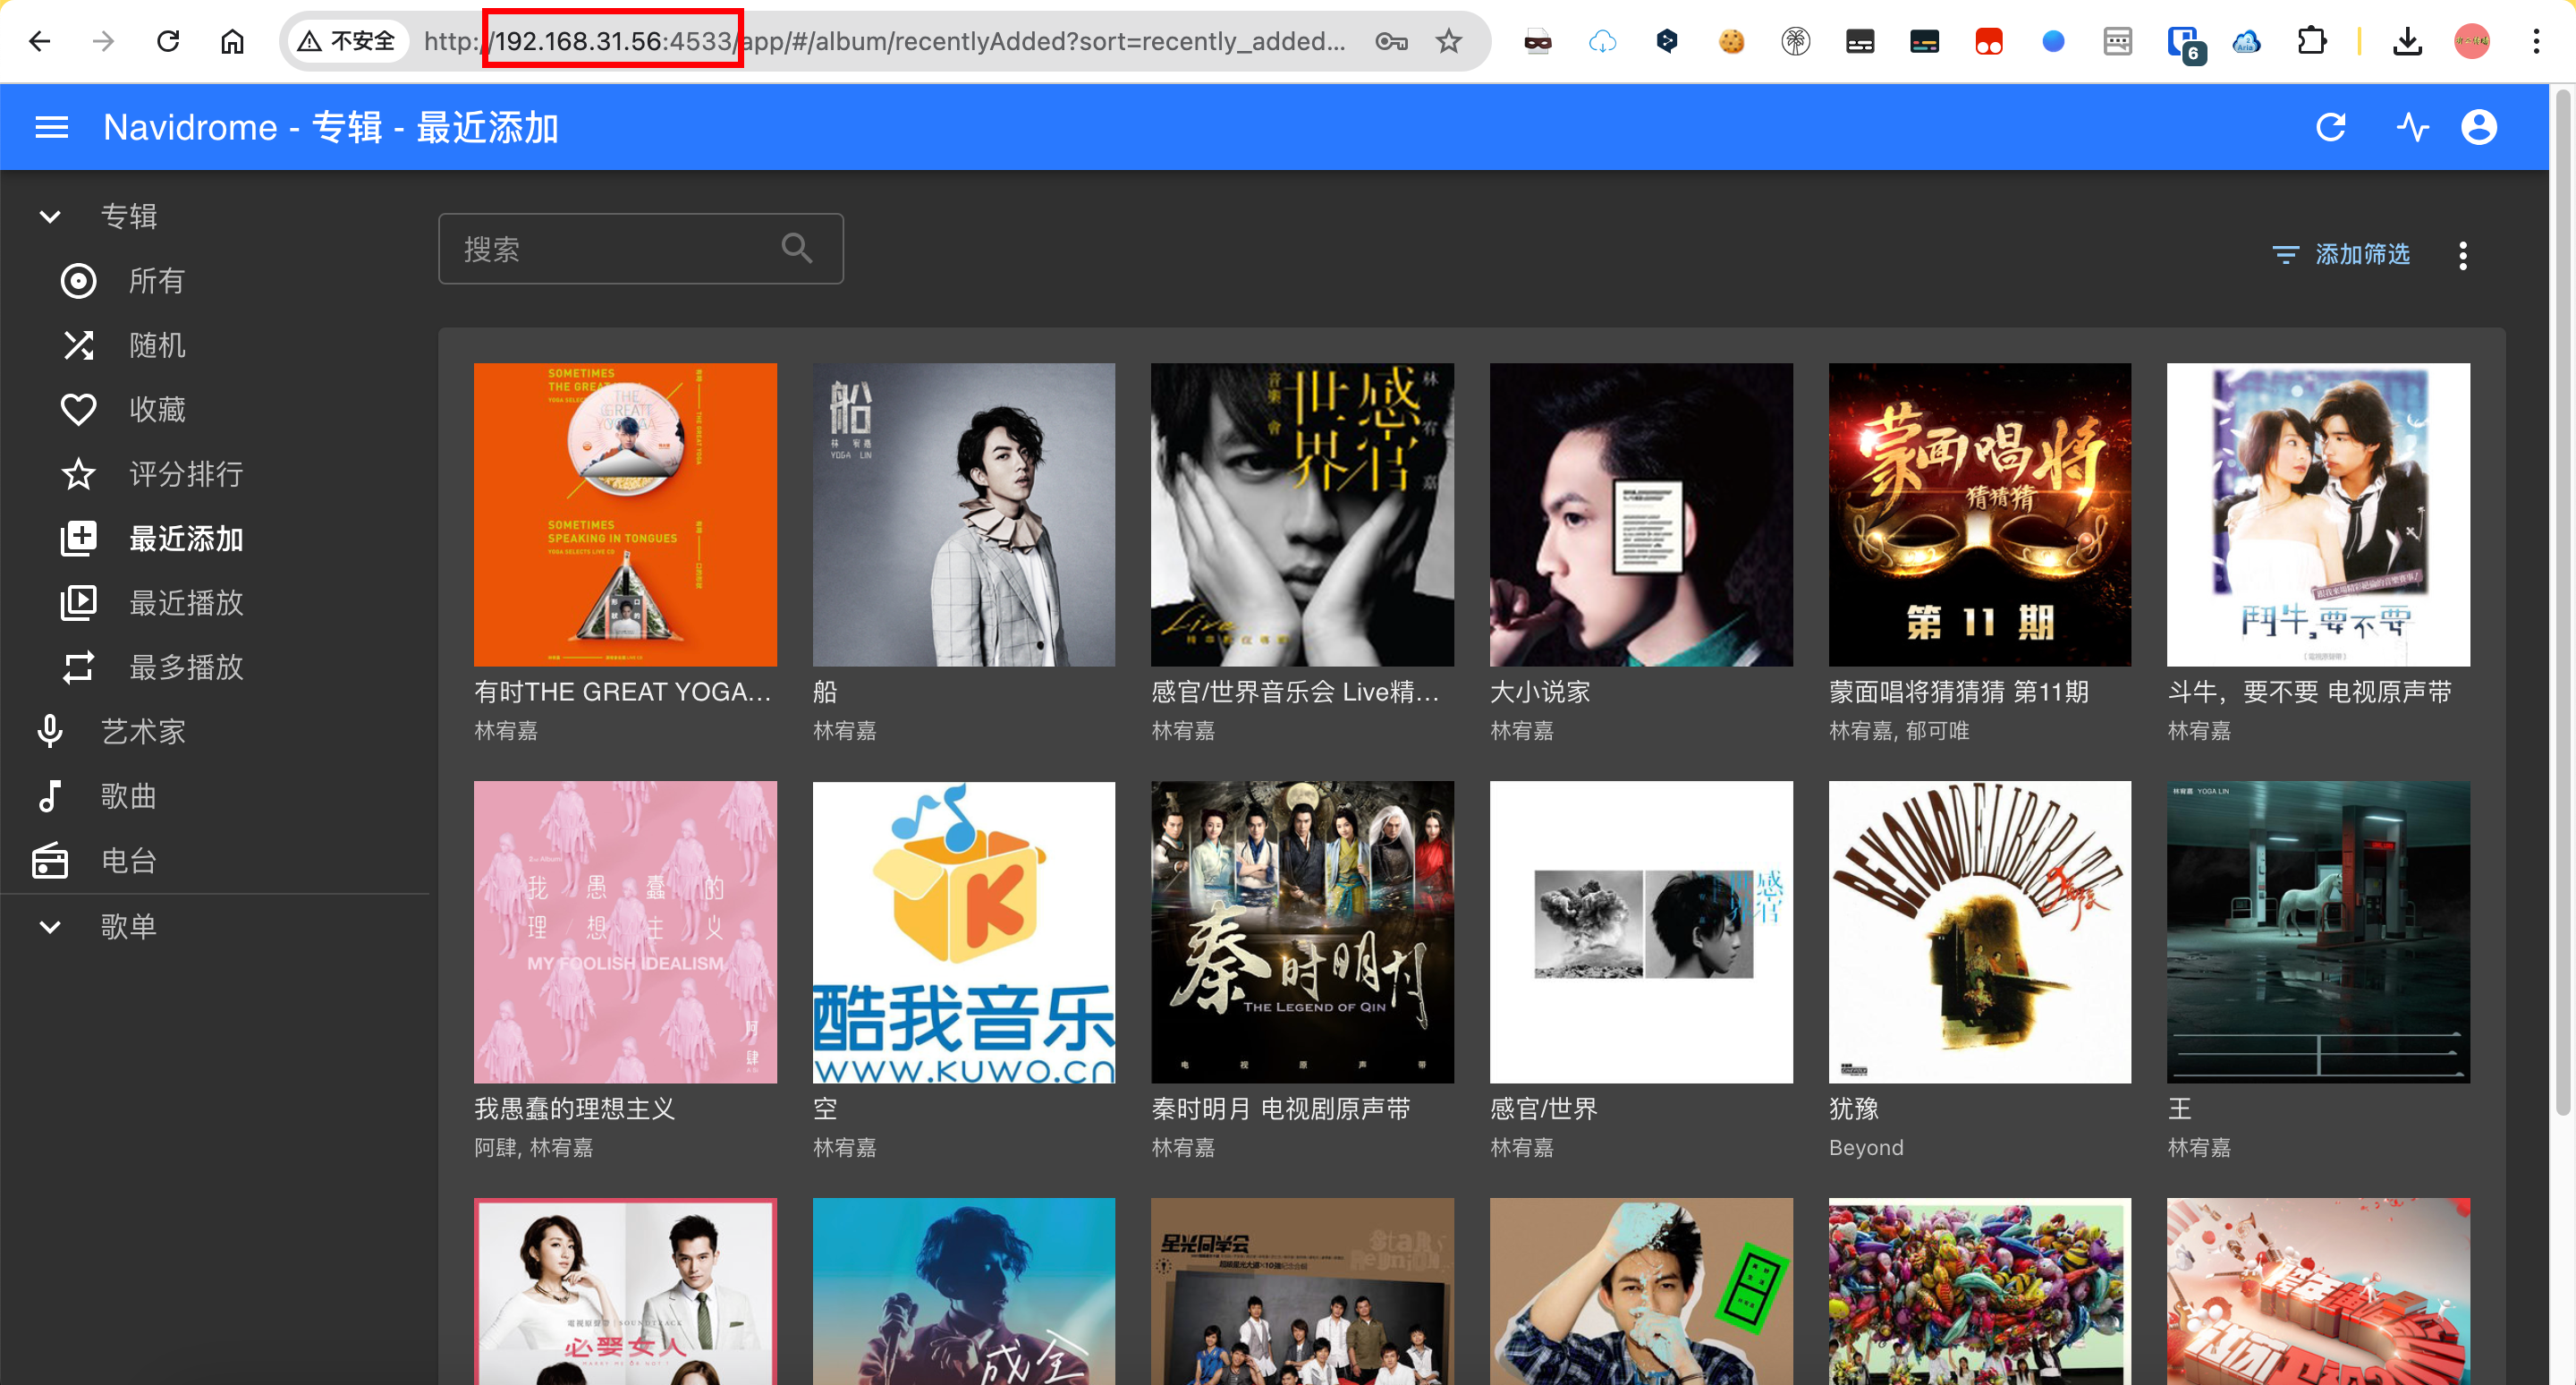Image resolution: width=2576 pixels, height=1385 pixels.
Task: Select 最近播放 in sidebar
Action: pyautogui.click(x=185, y=602)
